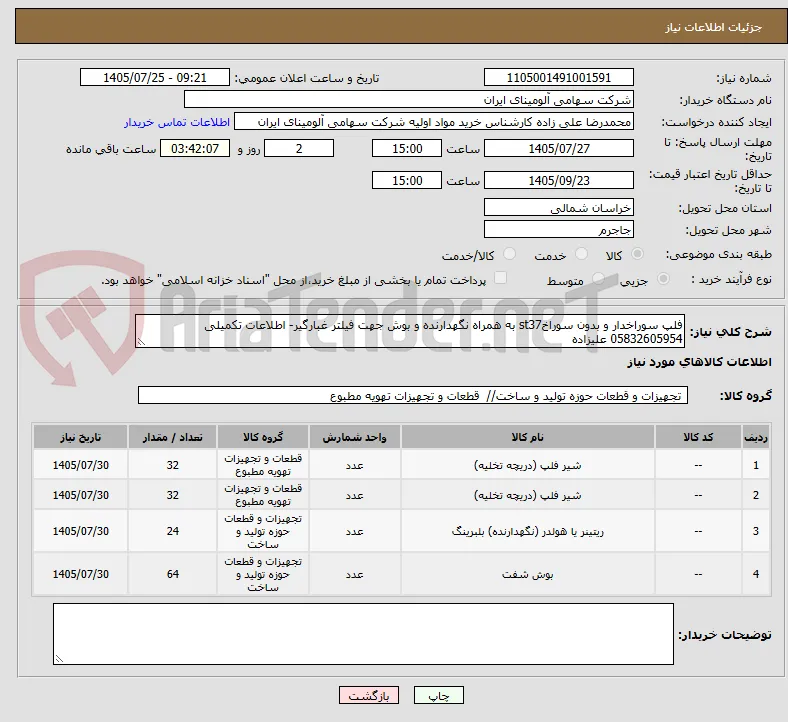Click the remaining time field 03:42:07
788x722 pixels.
click(x=195, y=149)
